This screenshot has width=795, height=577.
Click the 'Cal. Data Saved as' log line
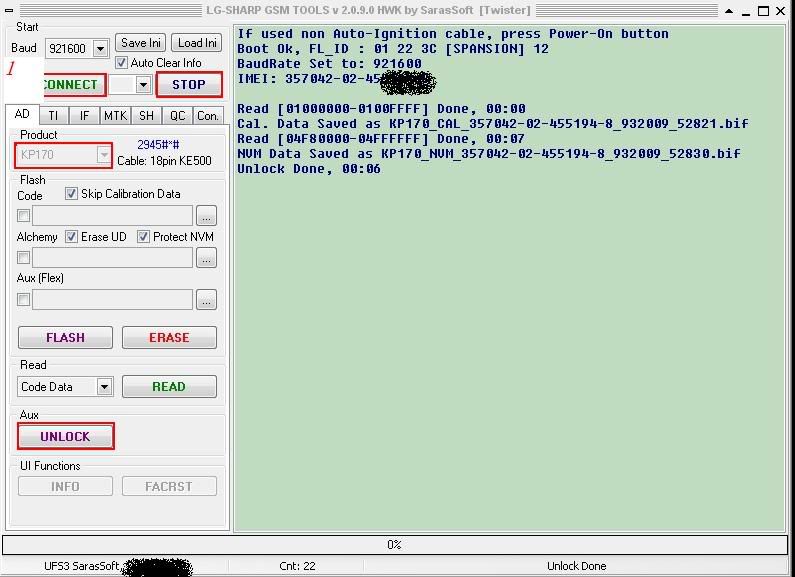pos(493,124)
